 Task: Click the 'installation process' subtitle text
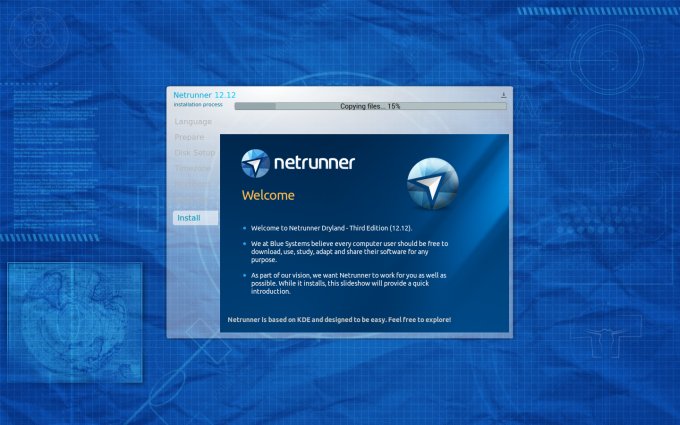point(198,105)
